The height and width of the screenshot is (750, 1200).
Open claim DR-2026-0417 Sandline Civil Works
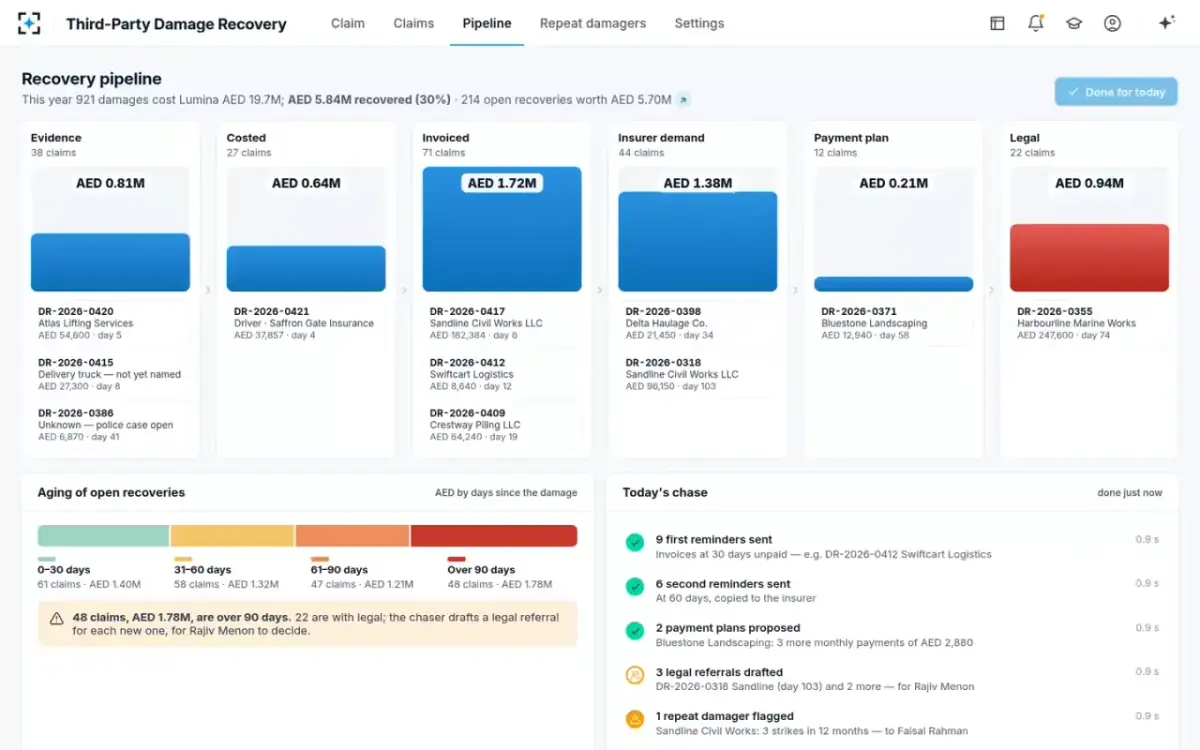pos(502,323)
